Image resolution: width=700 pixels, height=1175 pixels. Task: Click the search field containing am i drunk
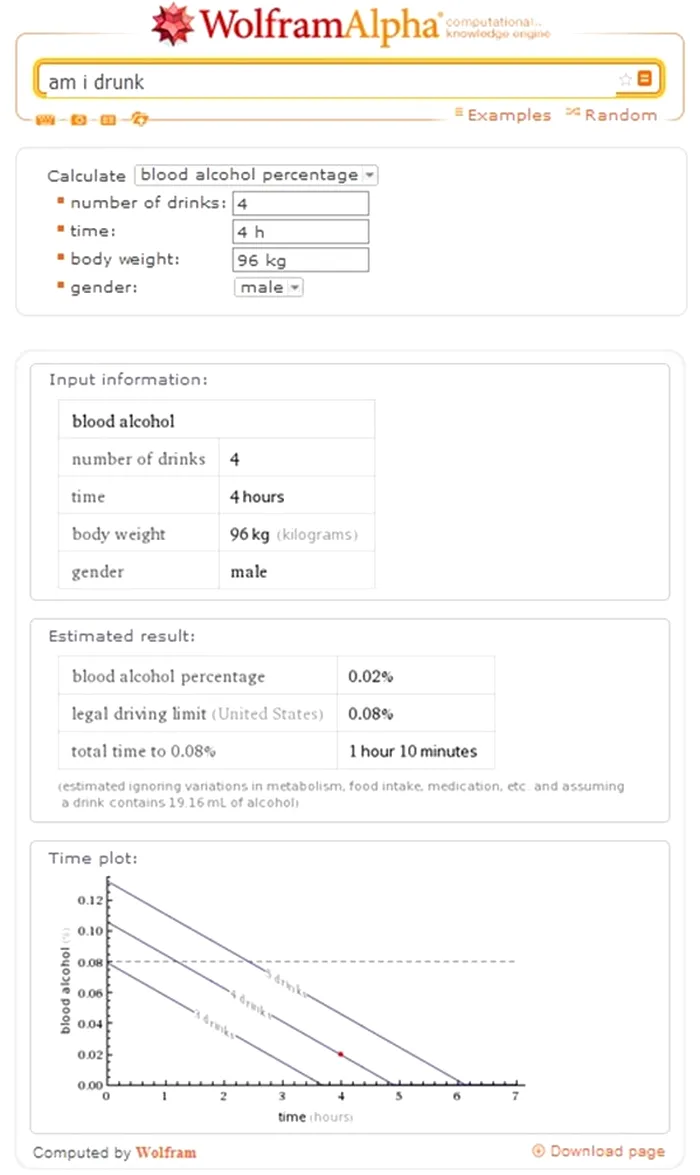pyautogui.click(x=300, y=79)
